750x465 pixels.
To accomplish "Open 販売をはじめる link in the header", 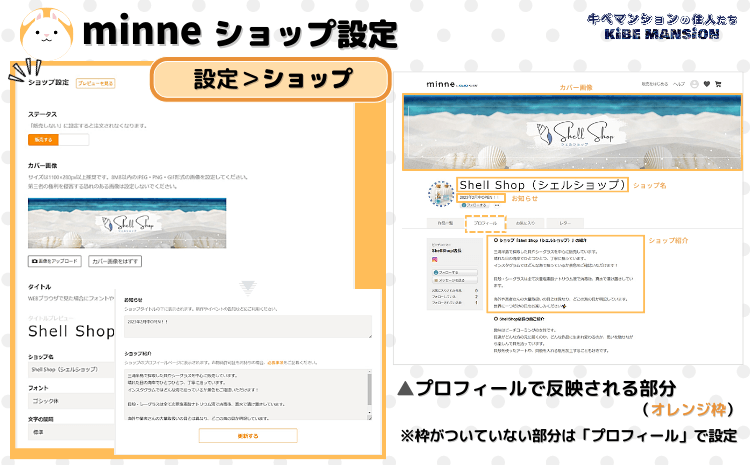I will (x=654, y=84).
